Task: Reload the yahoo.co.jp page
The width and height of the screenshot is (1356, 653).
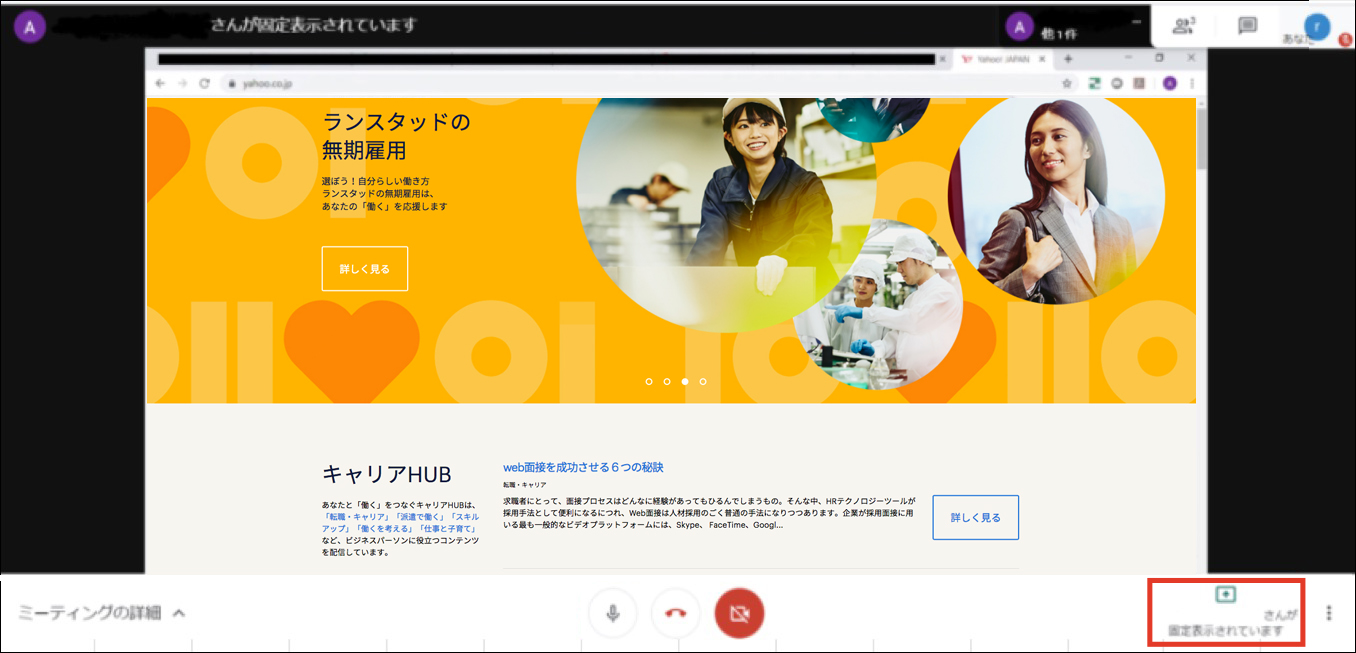Action: 204,84
